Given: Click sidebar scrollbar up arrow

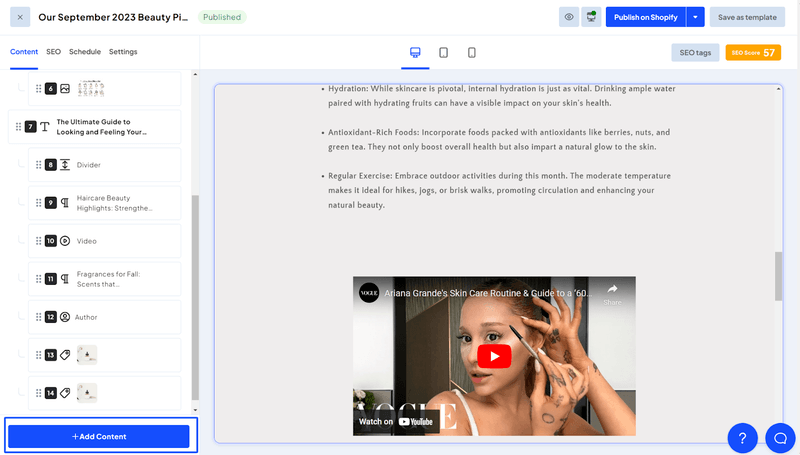Looking at the screenshot, I should tap(195, 74).
